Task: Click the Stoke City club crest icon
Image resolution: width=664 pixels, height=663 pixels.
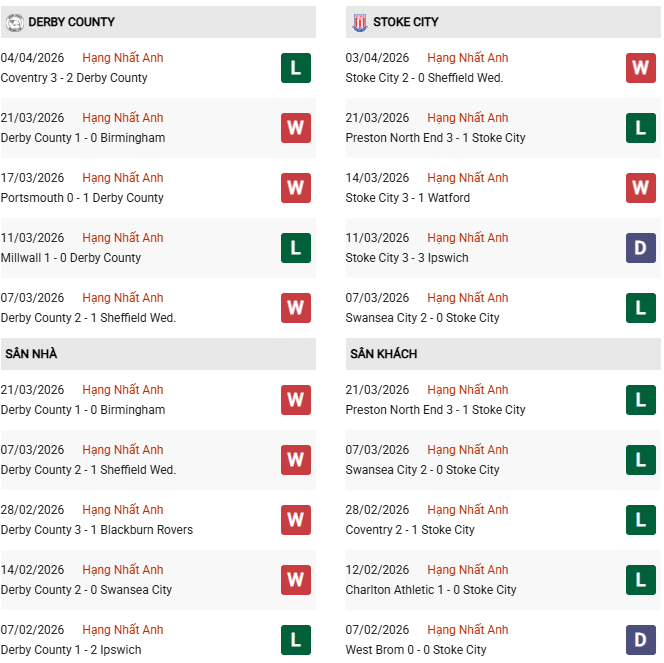Action: point(359,21)
